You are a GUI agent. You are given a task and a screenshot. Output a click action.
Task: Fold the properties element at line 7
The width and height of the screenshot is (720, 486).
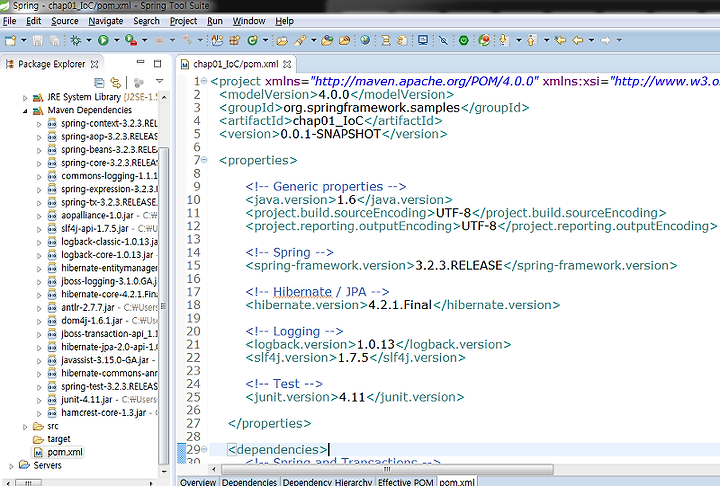(x=204, y=160)
